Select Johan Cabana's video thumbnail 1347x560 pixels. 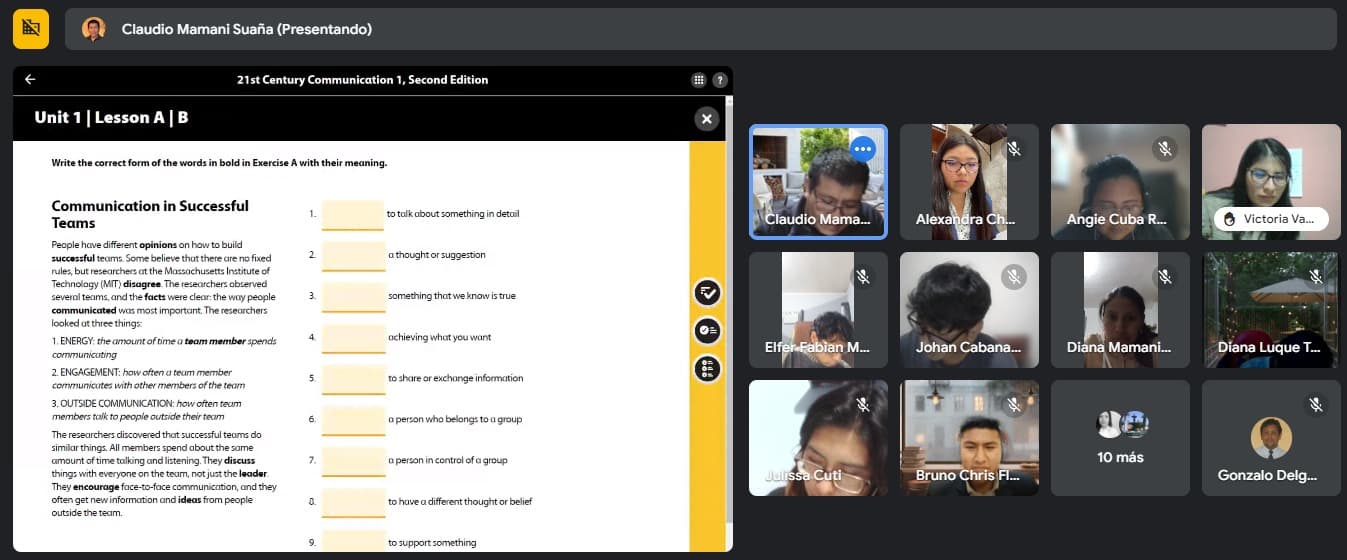click(x=969, y=310)
